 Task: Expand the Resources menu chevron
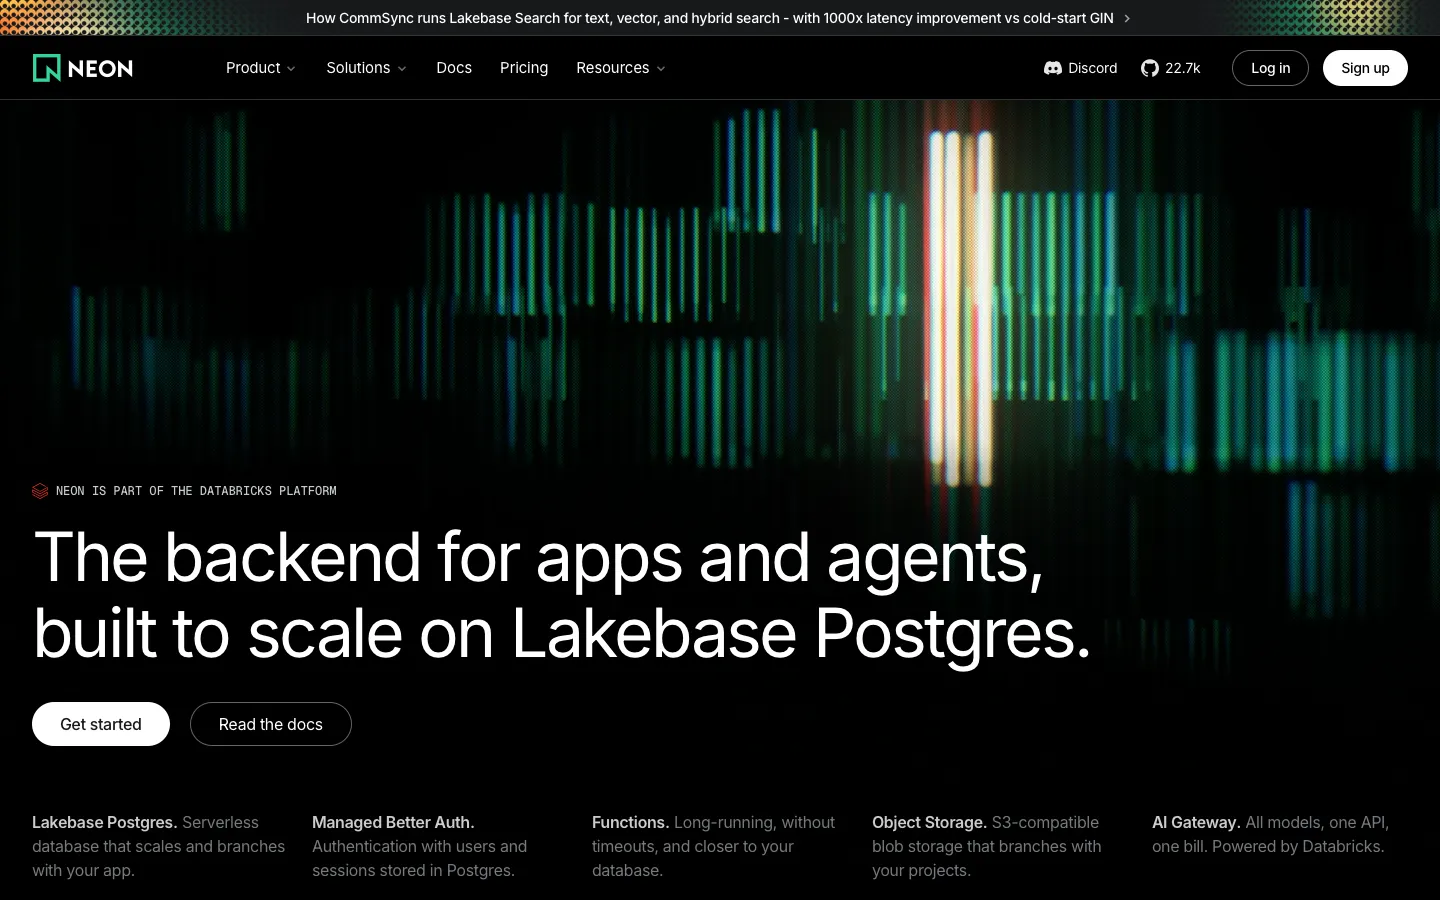661,69
